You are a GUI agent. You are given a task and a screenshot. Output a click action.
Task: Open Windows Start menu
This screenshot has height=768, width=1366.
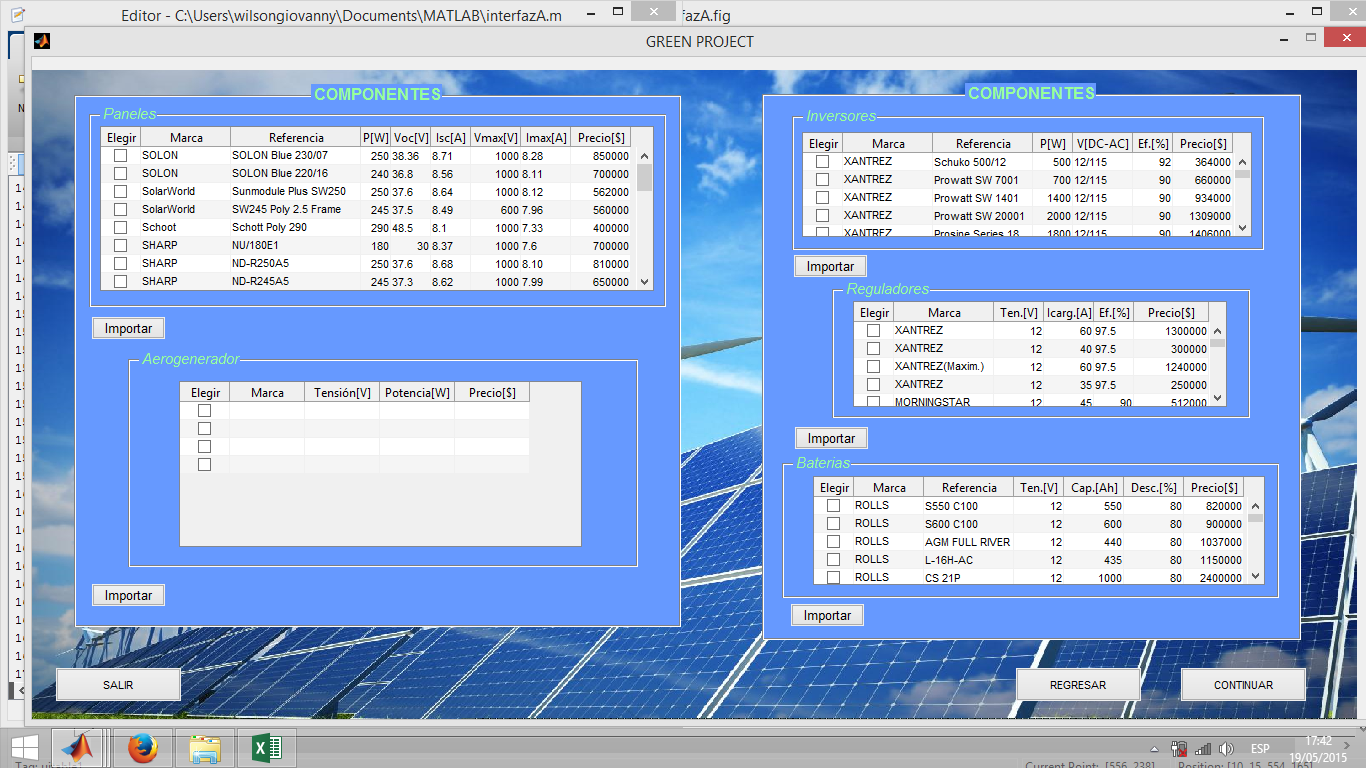click(25, 747)
